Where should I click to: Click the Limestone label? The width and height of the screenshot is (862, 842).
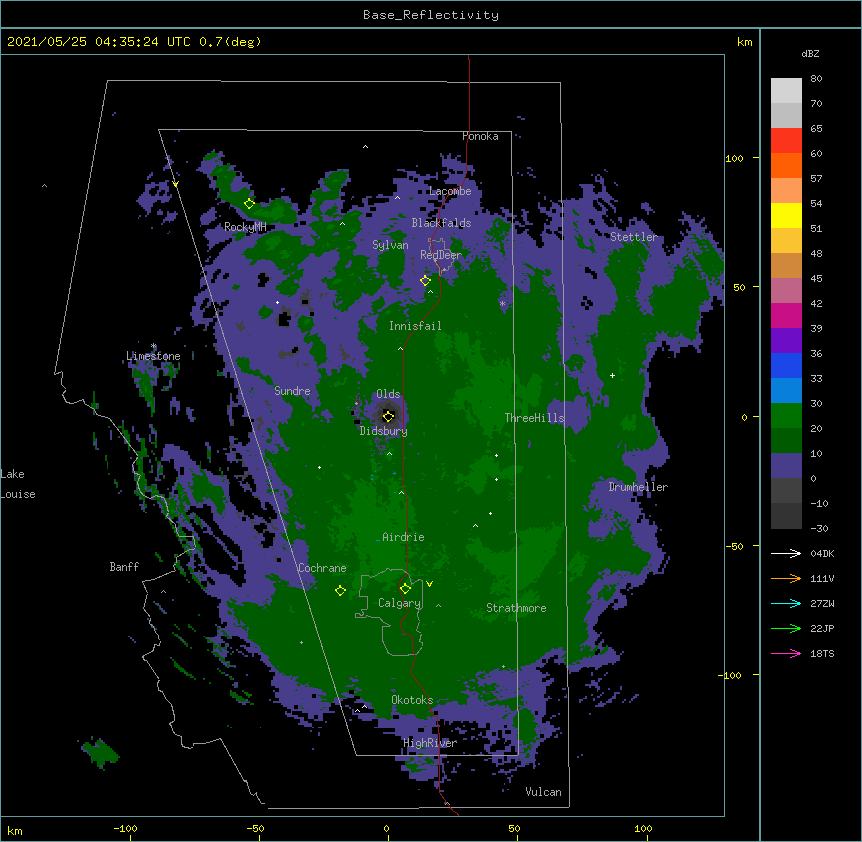tap(153, 356)
